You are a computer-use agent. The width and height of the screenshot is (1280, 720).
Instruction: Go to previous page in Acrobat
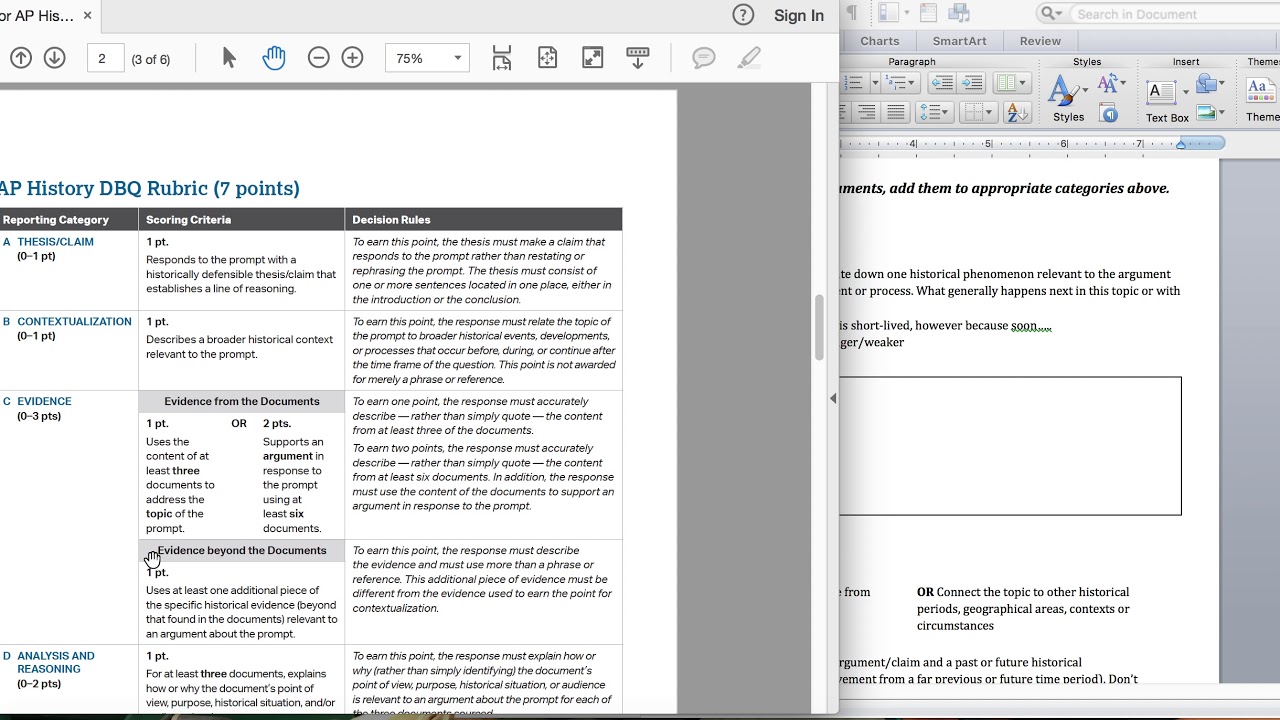(x=21, y=58)
